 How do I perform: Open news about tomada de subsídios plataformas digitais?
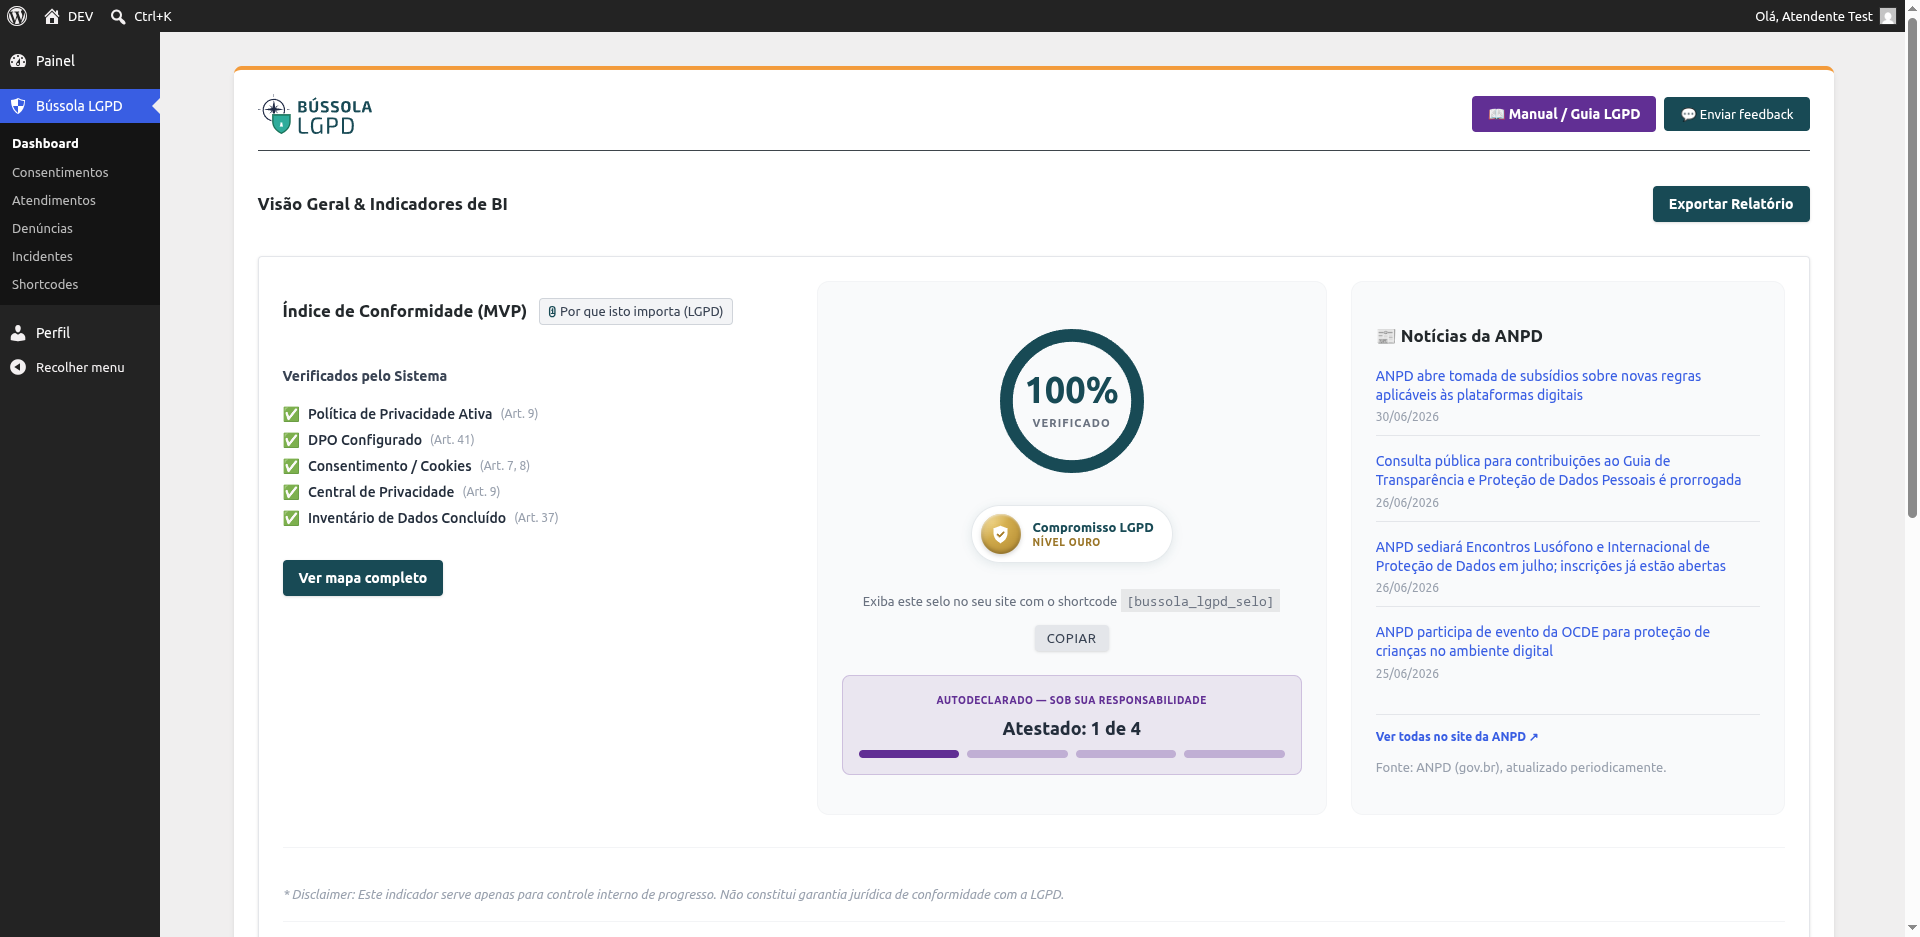pos(1538,386)
